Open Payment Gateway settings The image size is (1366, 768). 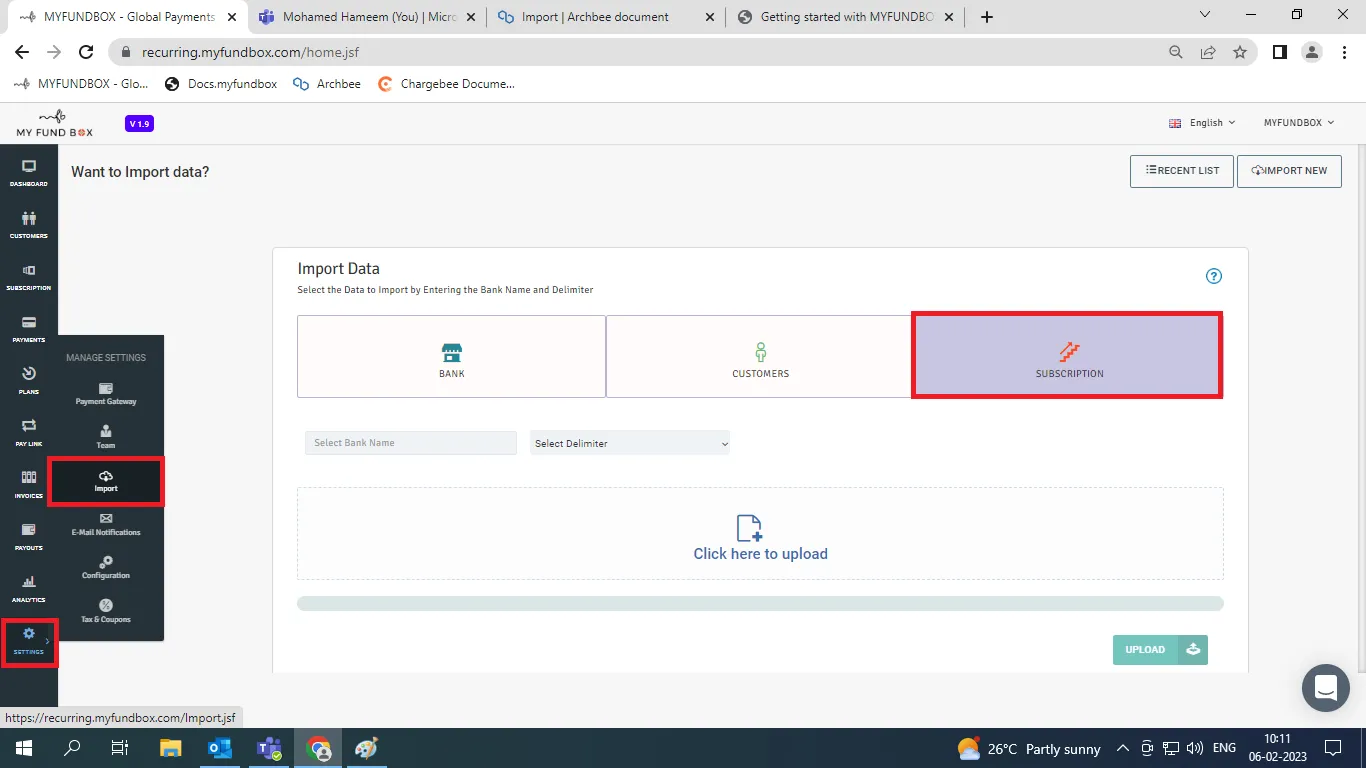point(106,393)
